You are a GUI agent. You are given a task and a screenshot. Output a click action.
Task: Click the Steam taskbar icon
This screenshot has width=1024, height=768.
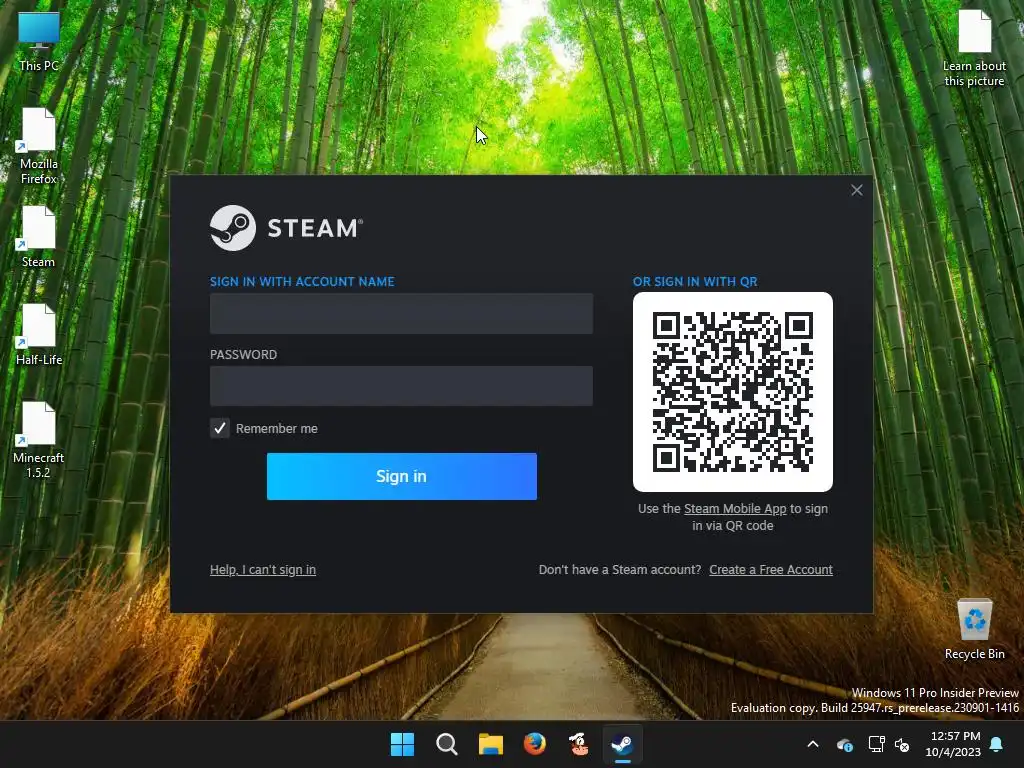pyautogui.click(x=622, y=744)
